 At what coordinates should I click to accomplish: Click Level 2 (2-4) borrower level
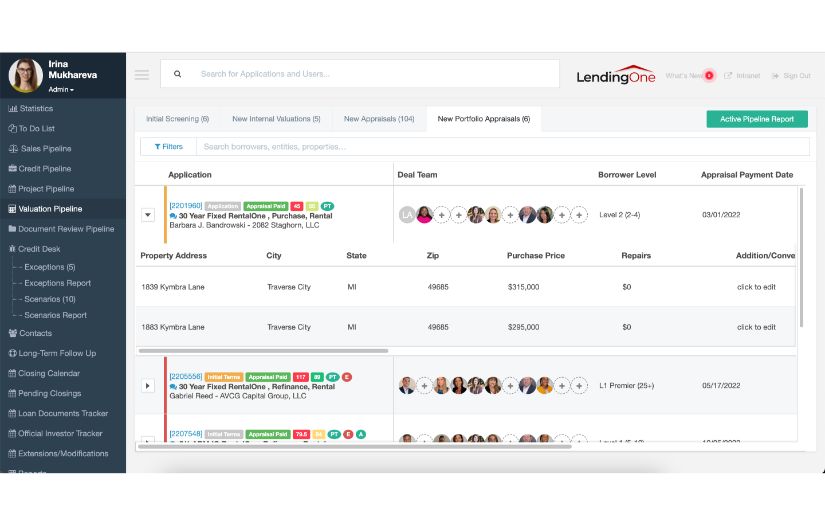pyautogui.click(x=620, y=215)
